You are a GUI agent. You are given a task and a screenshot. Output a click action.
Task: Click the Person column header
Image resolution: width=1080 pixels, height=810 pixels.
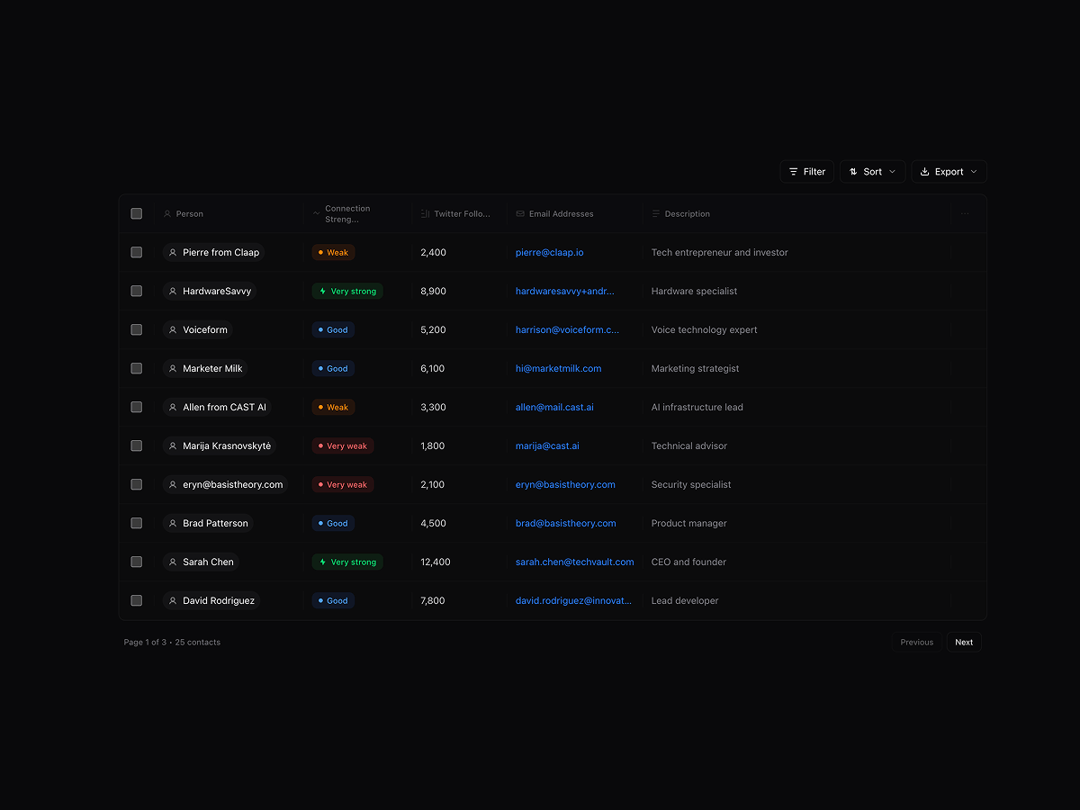click(x=183, y=214)
